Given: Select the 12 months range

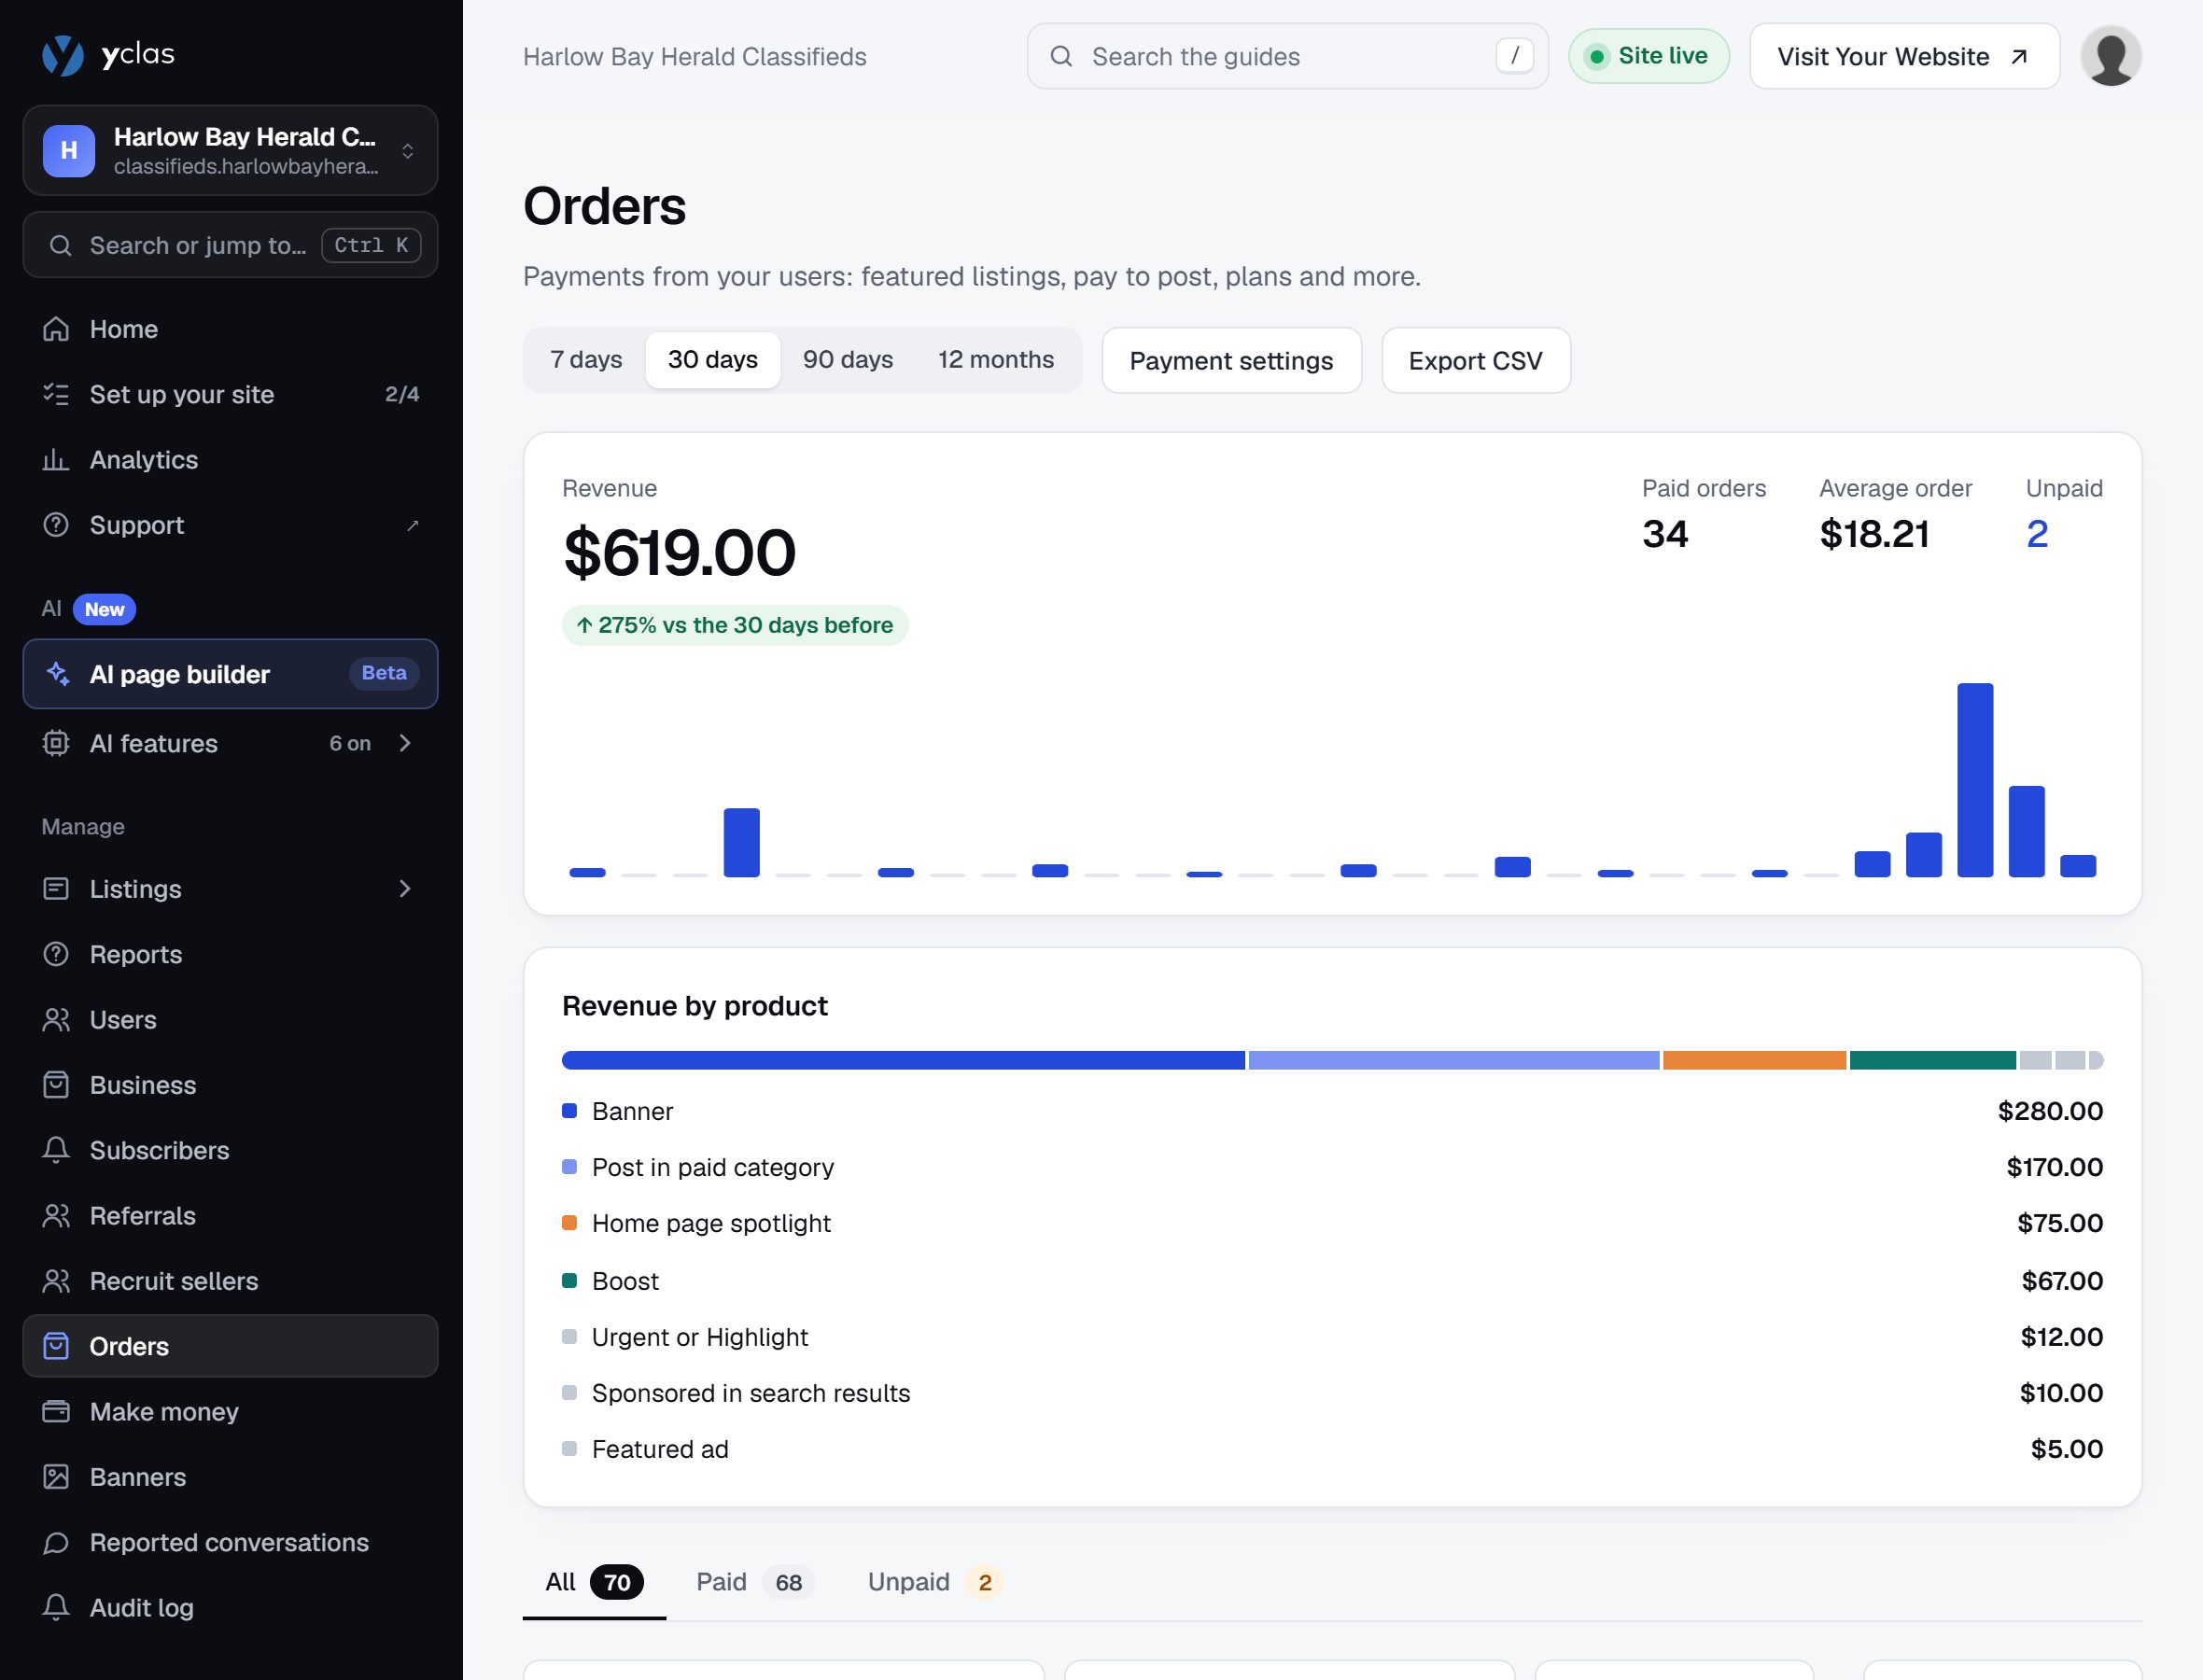Looking at the screenshot, I should click(996, 360).
